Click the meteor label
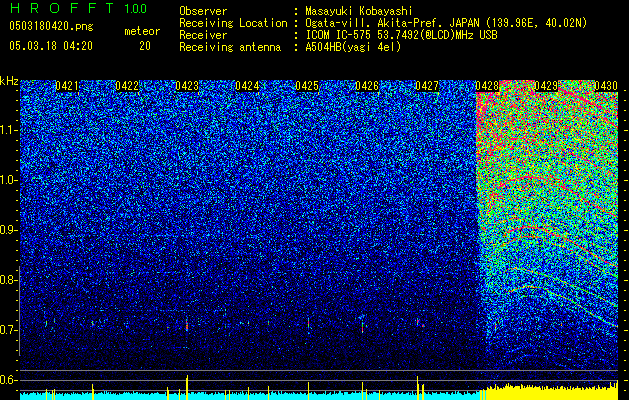 tap(142, 31)
